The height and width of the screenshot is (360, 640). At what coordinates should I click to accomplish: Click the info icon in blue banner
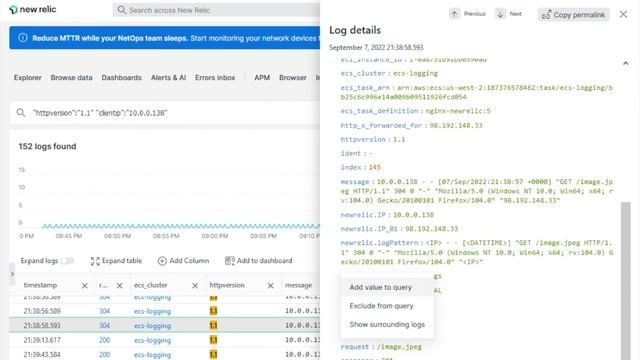pyautogui.click(x=23, y=38)
